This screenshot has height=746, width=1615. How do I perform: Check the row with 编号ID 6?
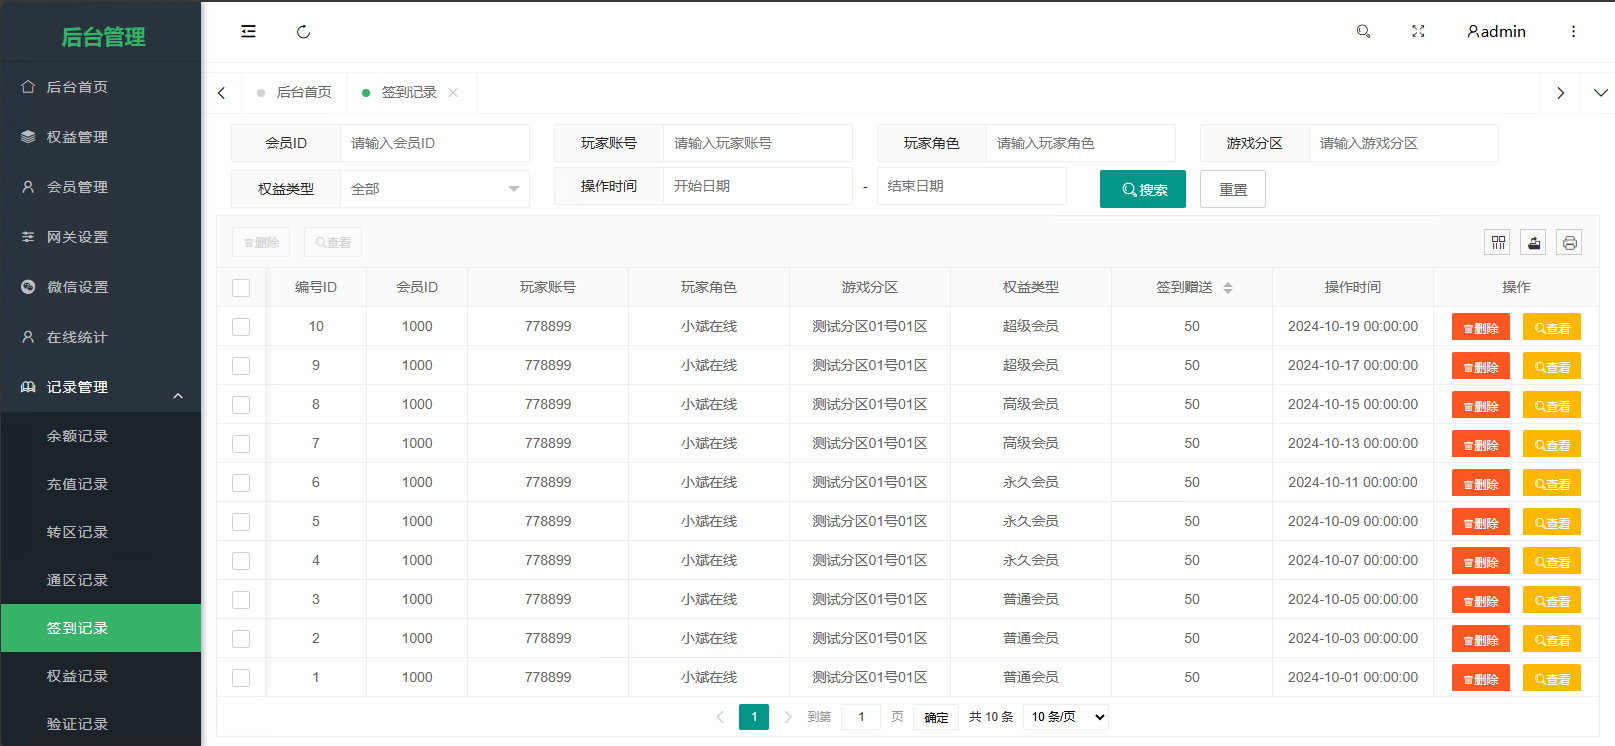point(241,483)
